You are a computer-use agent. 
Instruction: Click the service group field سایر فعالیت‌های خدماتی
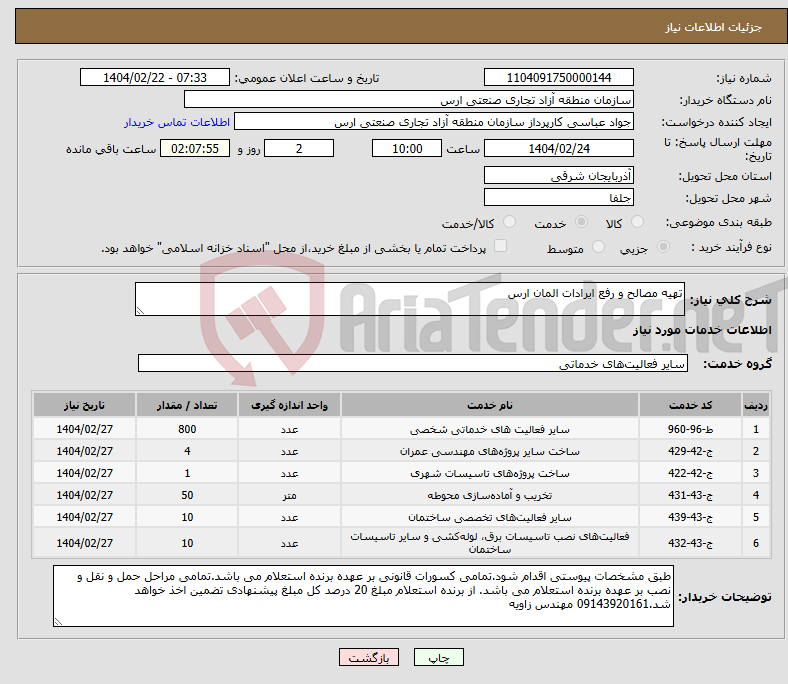[x=413, y=363]
